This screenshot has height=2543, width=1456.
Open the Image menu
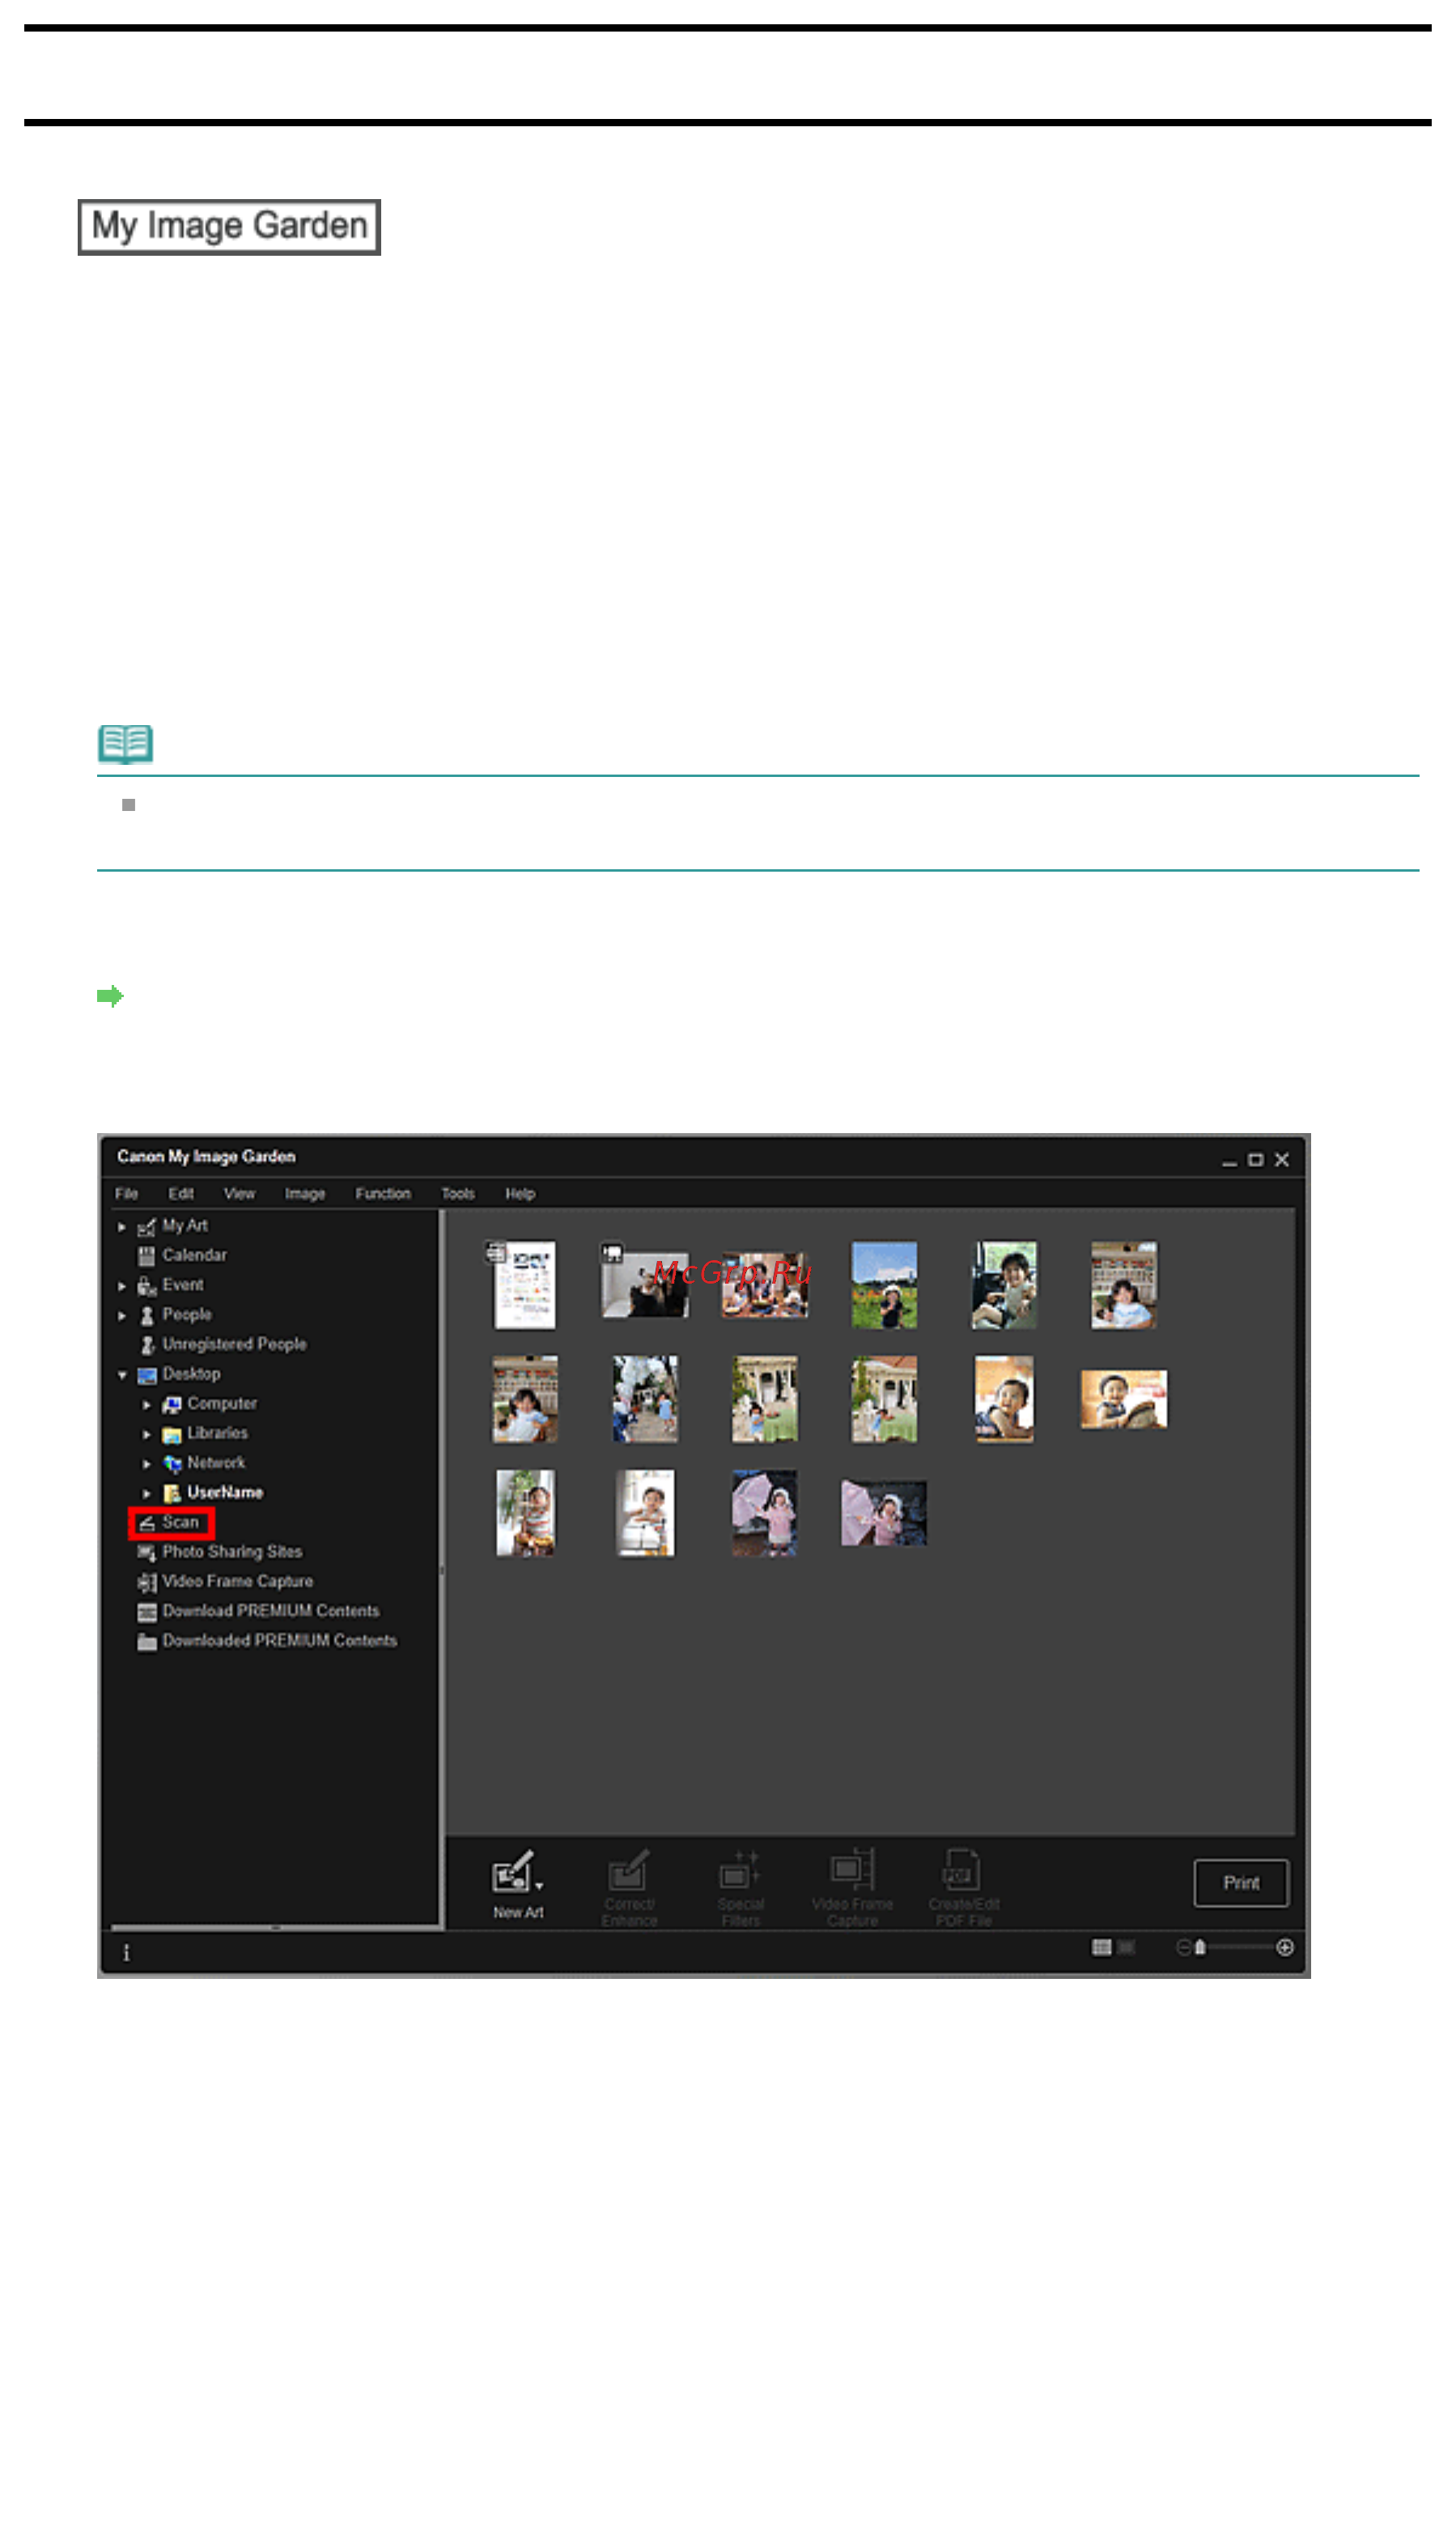tap(305, 1194)
